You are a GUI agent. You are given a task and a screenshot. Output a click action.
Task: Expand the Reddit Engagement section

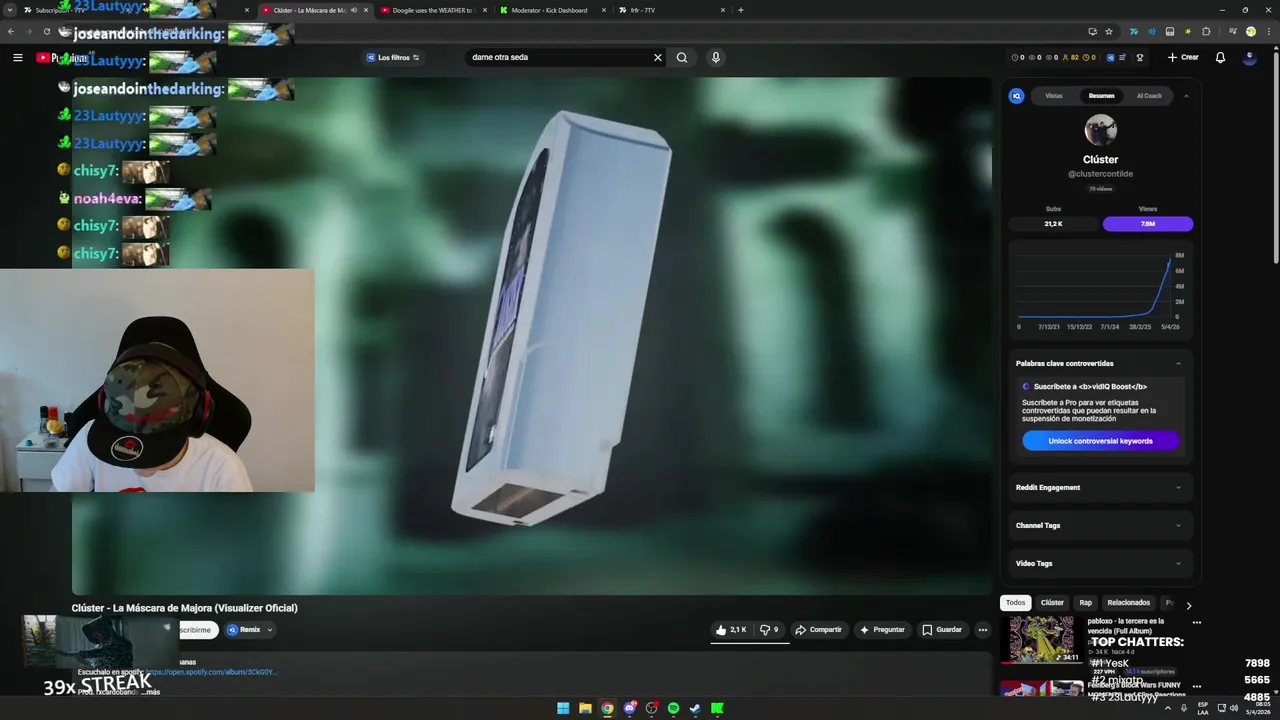tap(1100, 488)
